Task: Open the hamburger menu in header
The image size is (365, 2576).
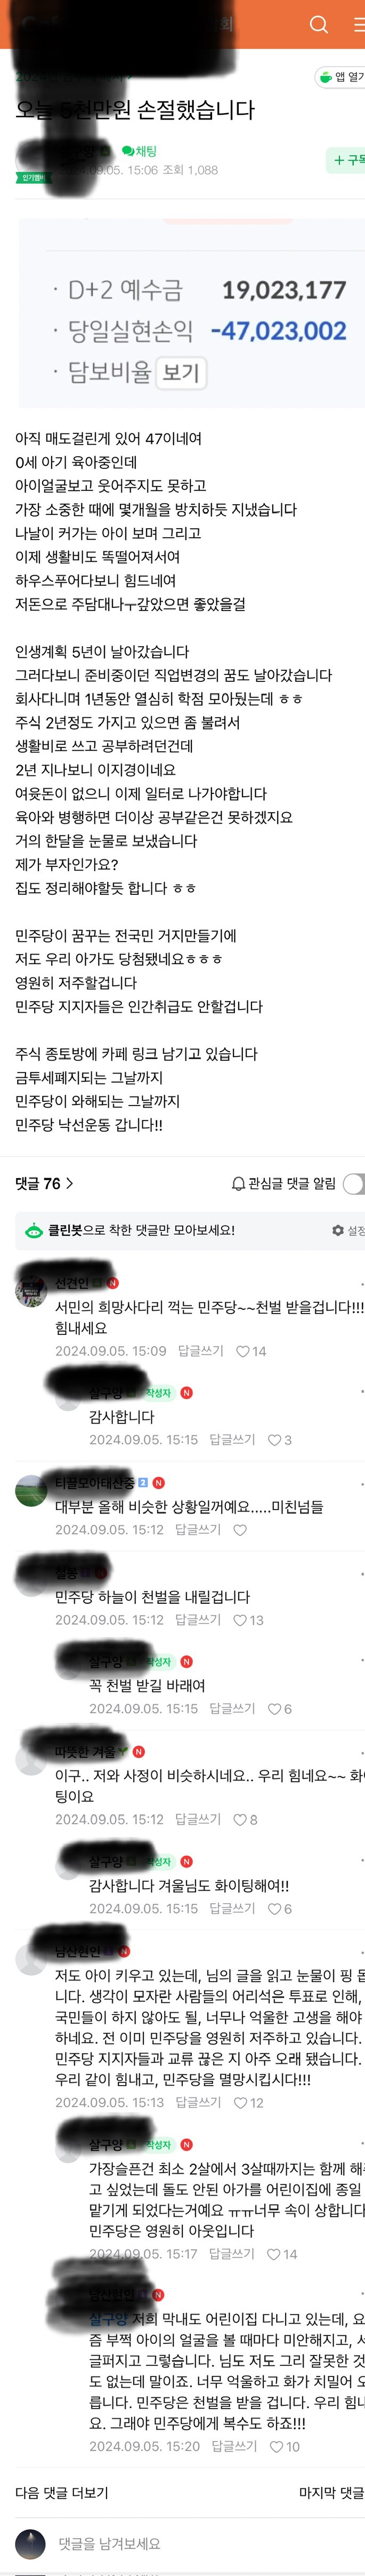Action: click(358, 25)
